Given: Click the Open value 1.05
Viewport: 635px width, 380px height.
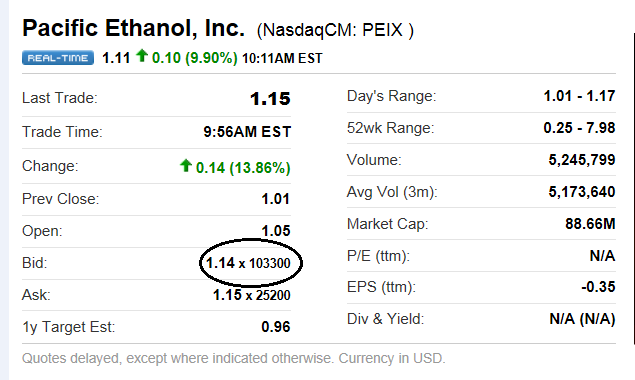Looking at the screenshot, I should tap(276, 231).
